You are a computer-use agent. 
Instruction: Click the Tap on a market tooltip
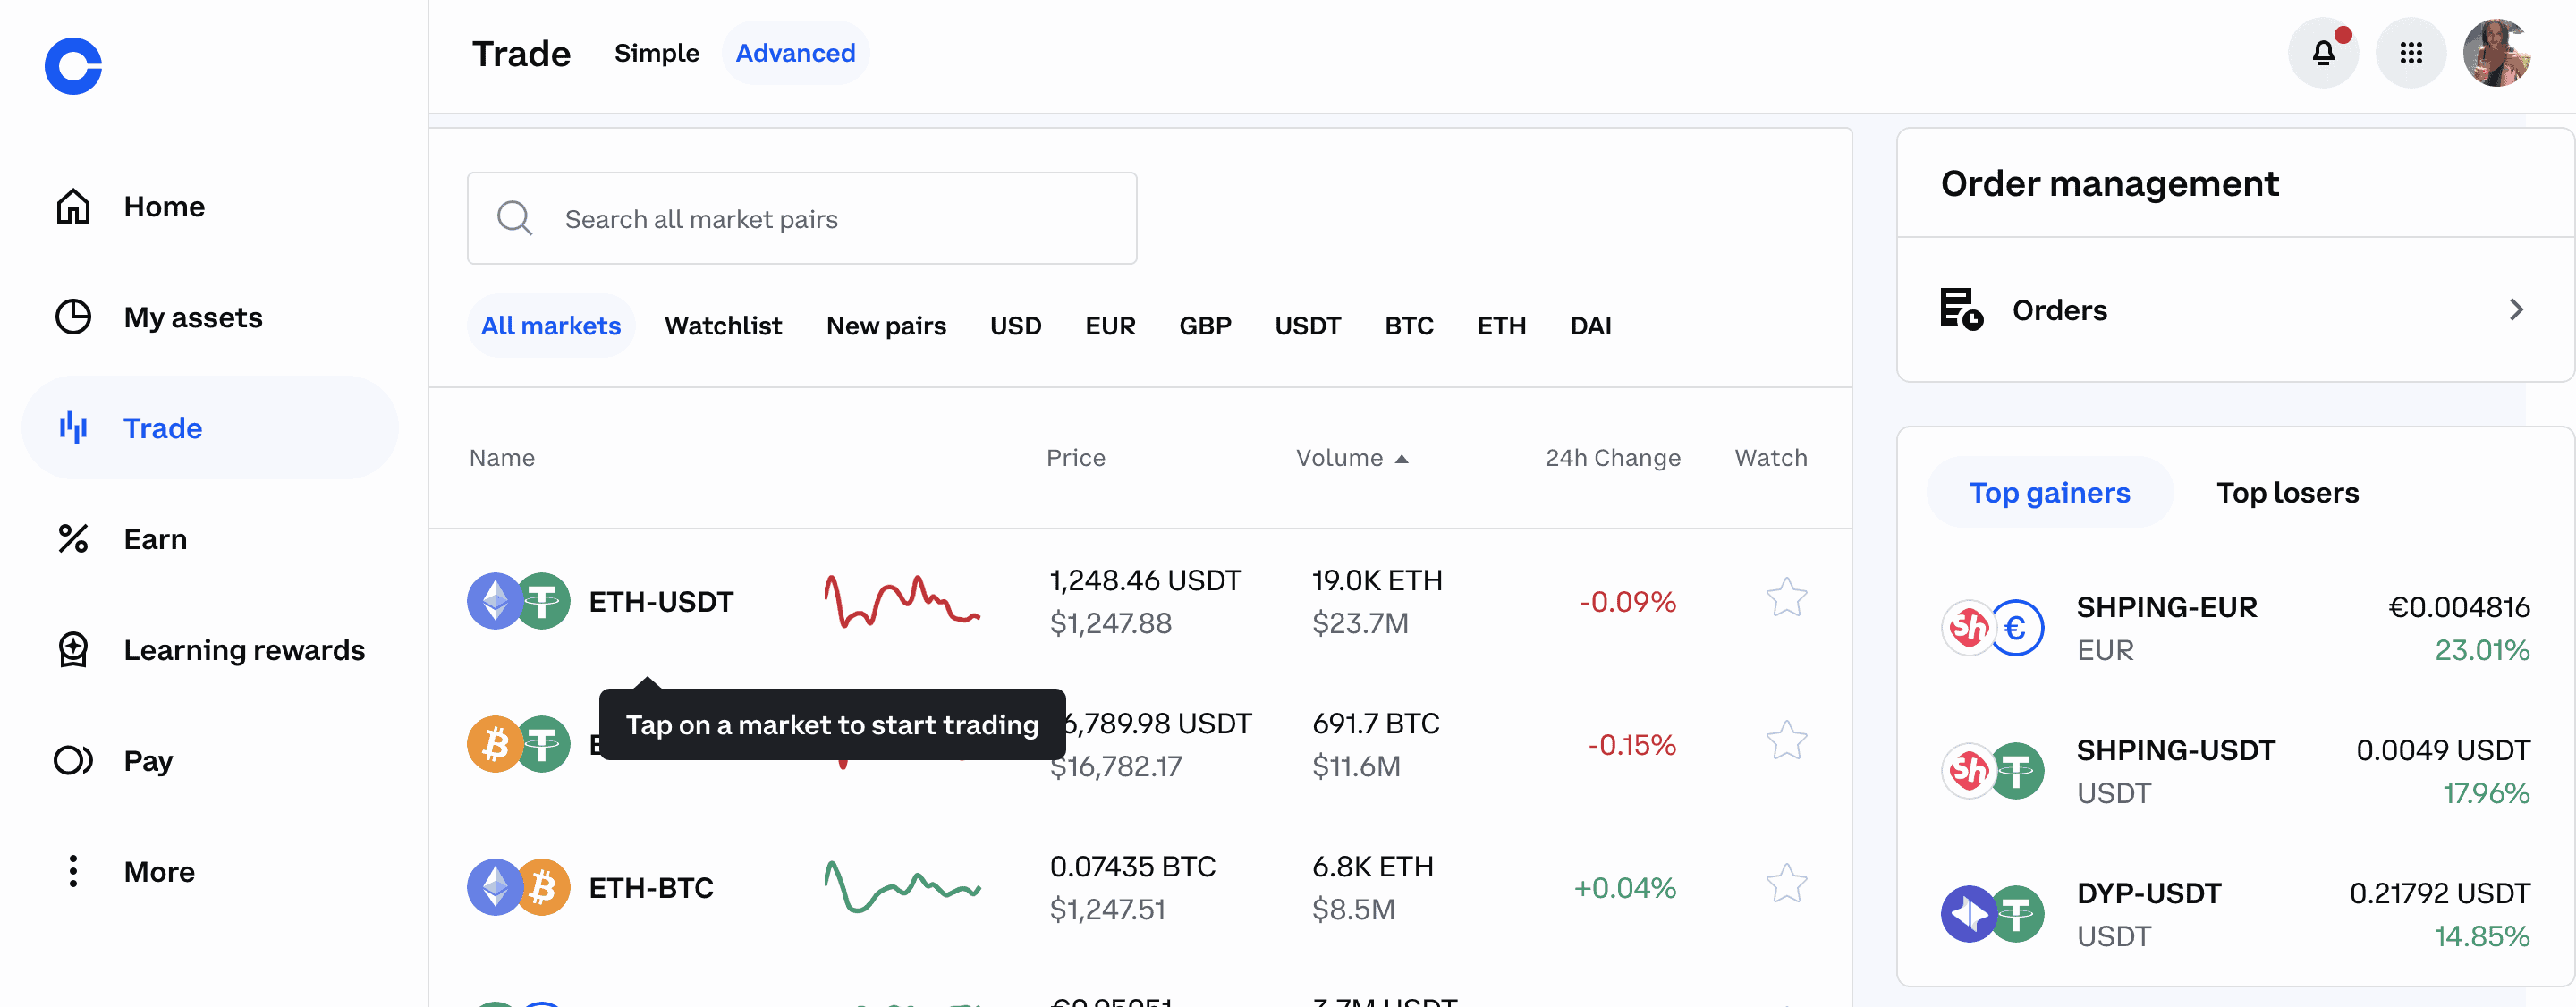(x=832, y=725)
